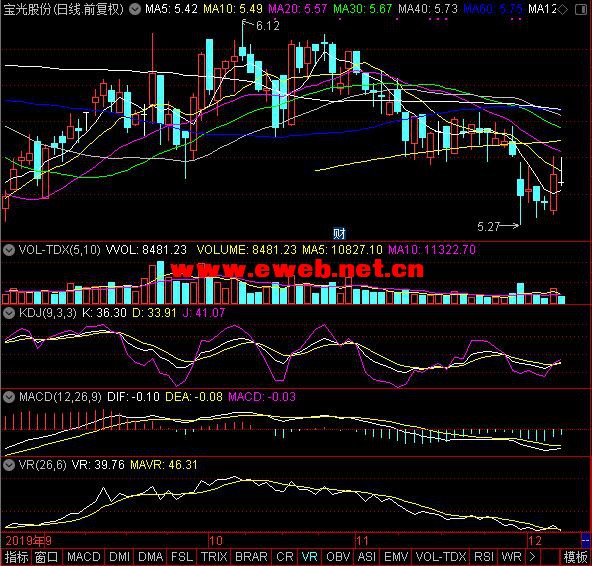Screen dimensions: 592x566
Task: Click the 财 financial marker on the chart
Action: coord(339,234)
